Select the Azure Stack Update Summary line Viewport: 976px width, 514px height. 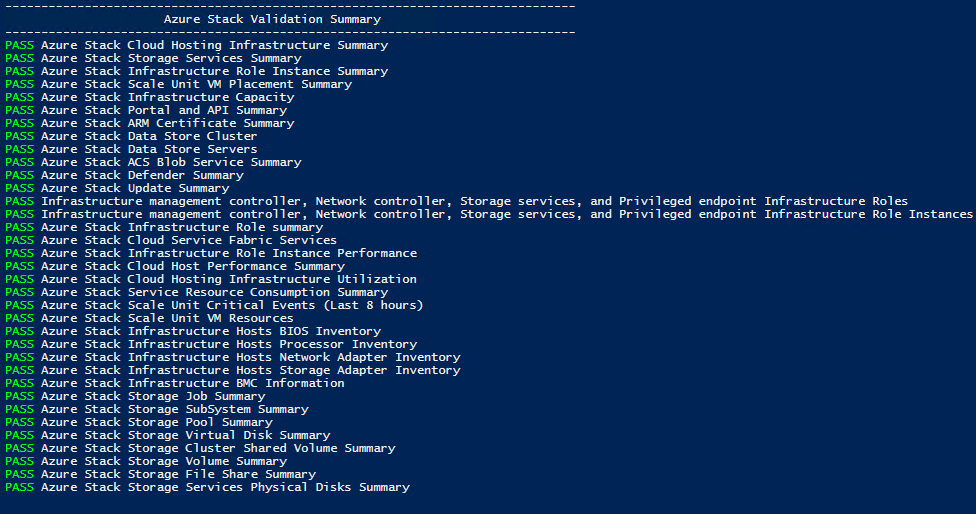[117, 189]
